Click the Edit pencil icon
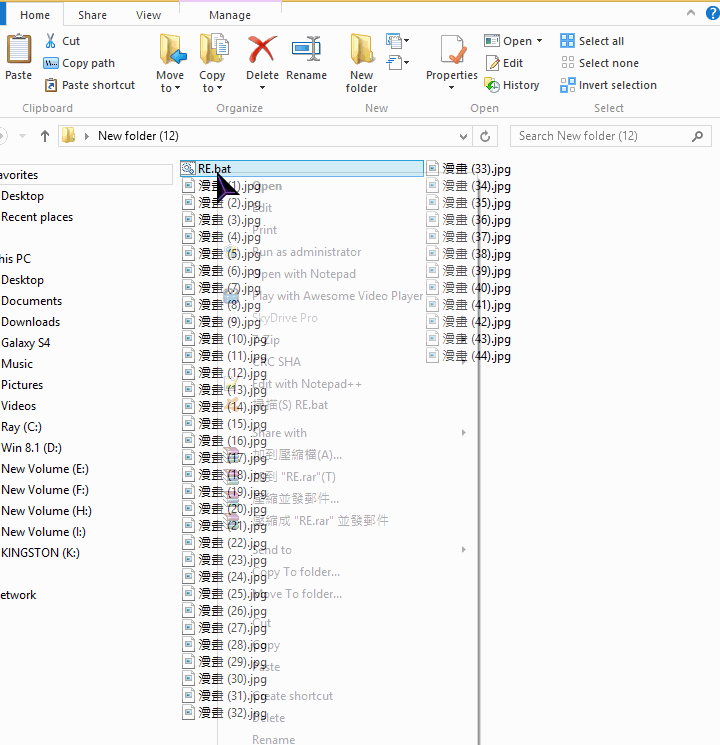 [492, 63]
